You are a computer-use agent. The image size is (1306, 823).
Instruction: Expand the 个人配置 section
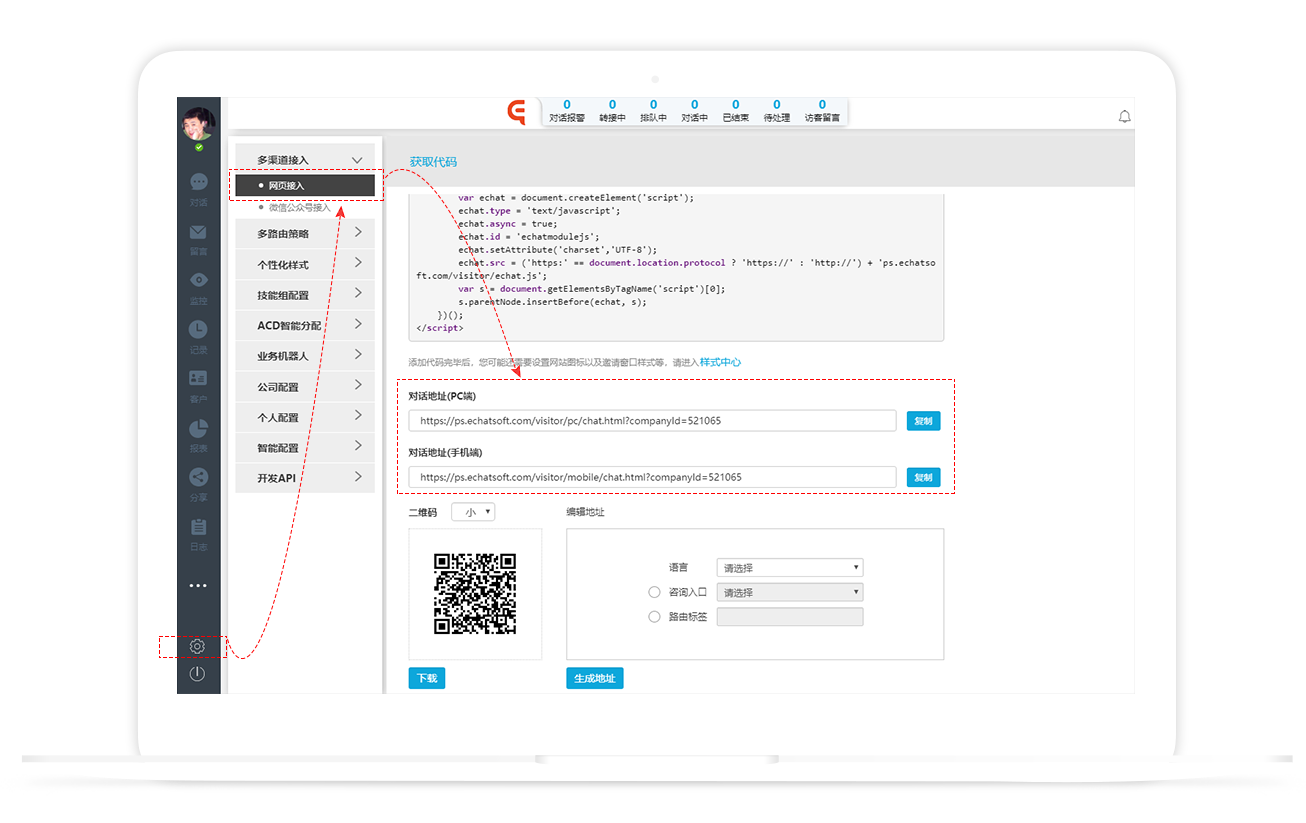tap(303, 417)
